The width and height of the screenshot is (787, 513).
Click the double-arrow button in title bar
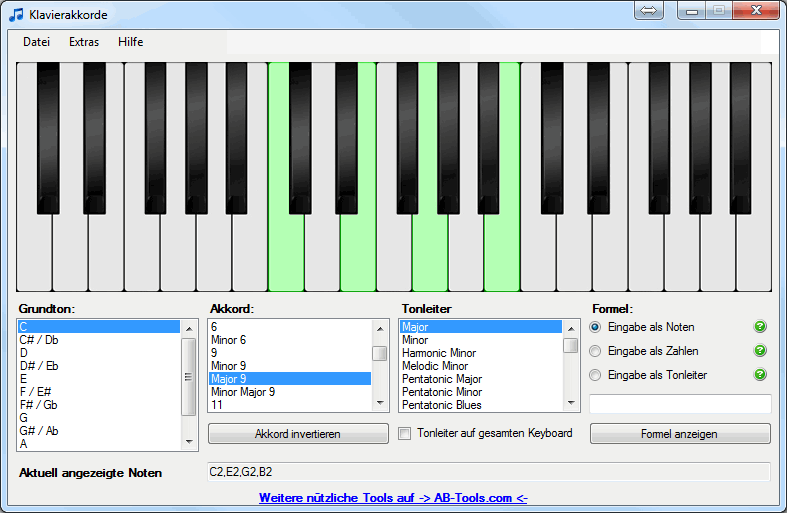click(648, 11)
